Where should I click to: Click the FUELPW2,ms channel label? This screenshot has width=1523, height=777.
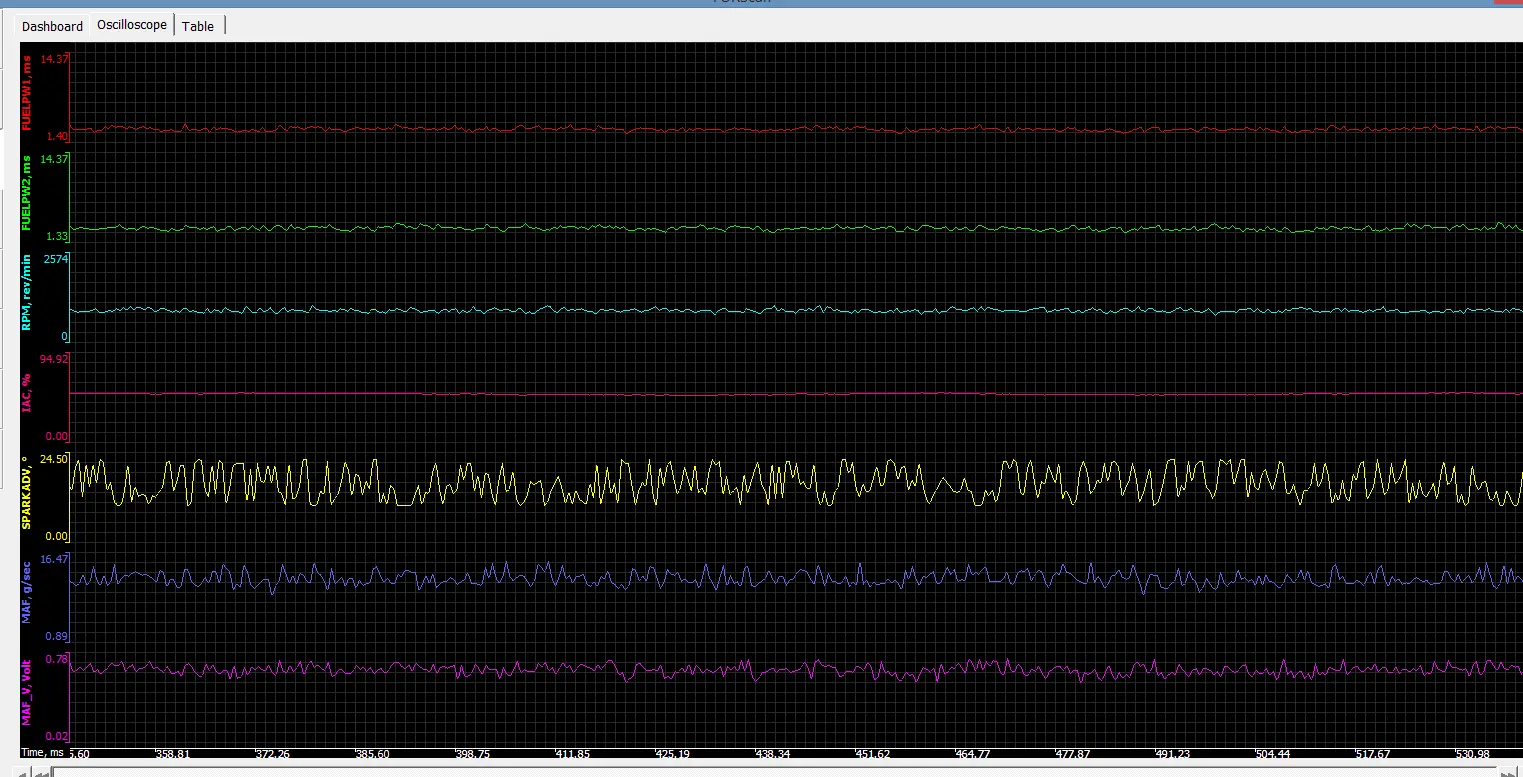tap(27, 194)
